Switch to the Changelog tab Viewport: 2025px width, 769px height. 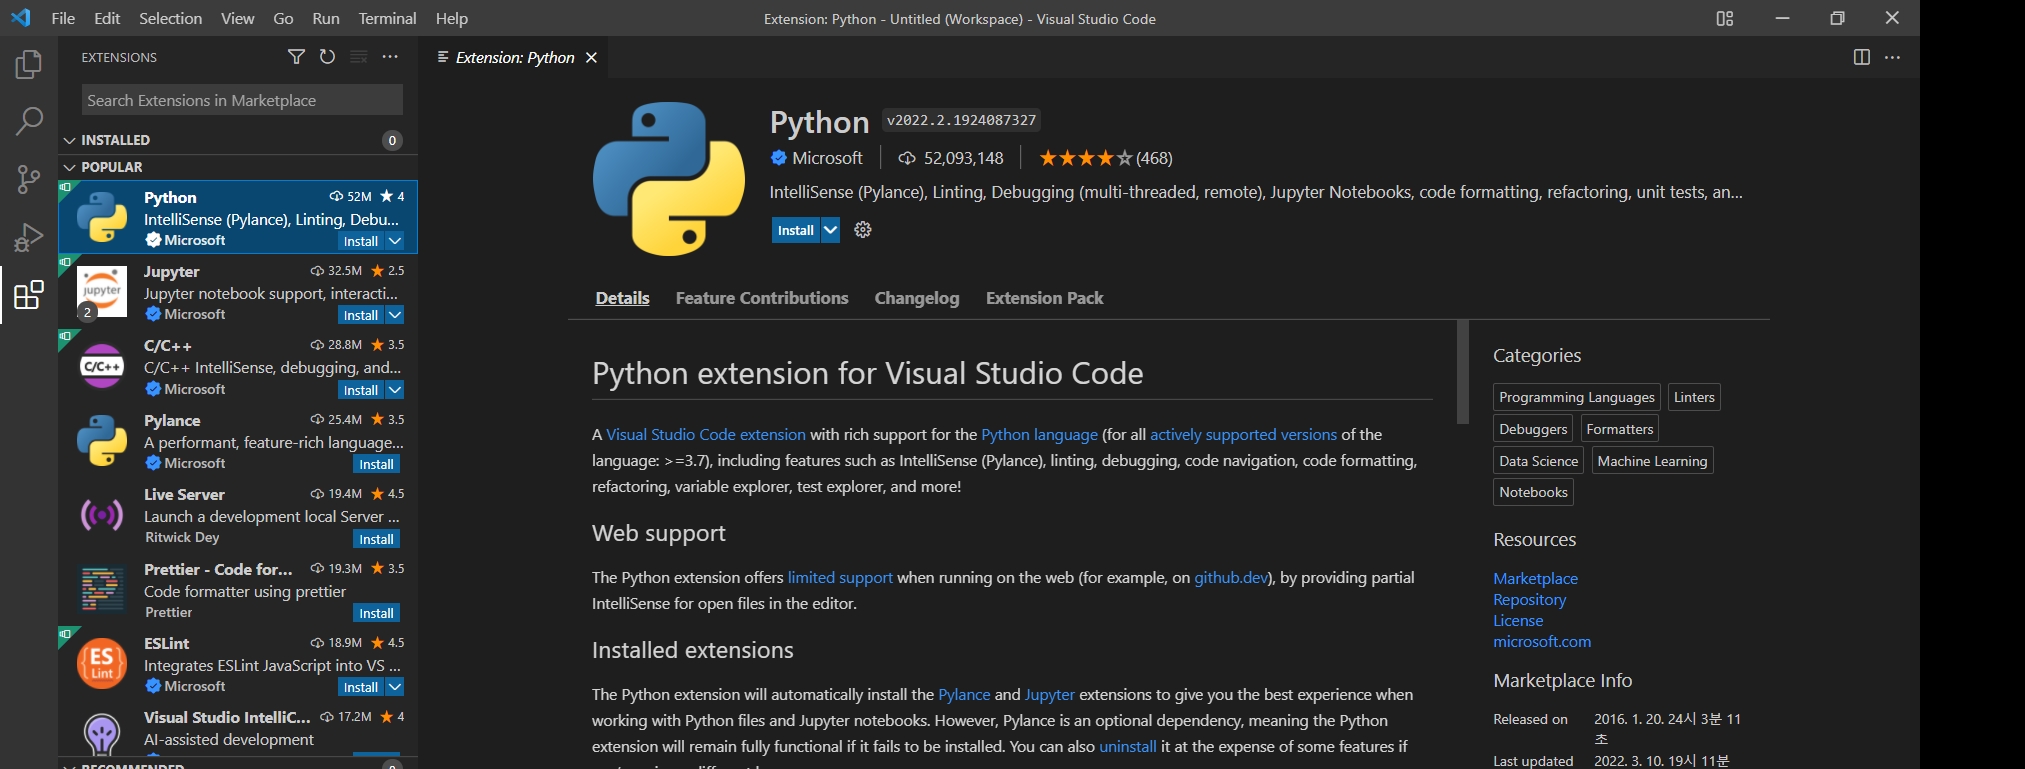916,298
